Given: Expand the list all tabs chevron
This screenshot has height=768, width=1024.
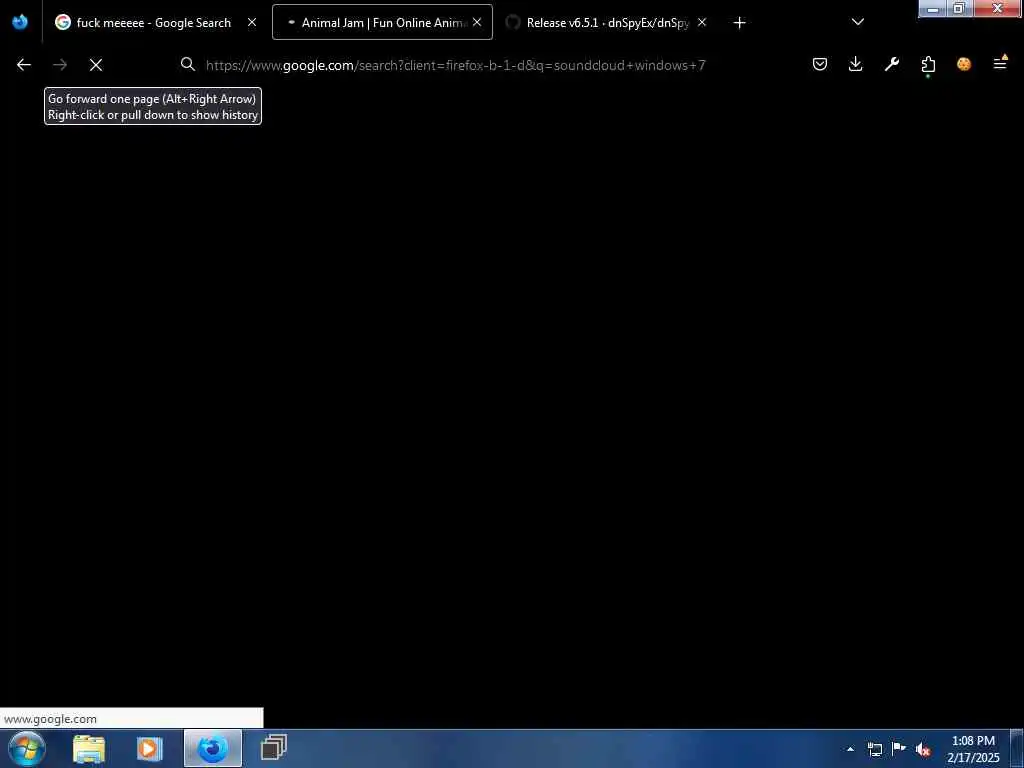Looking at the screenshot, I should [858, 22].
